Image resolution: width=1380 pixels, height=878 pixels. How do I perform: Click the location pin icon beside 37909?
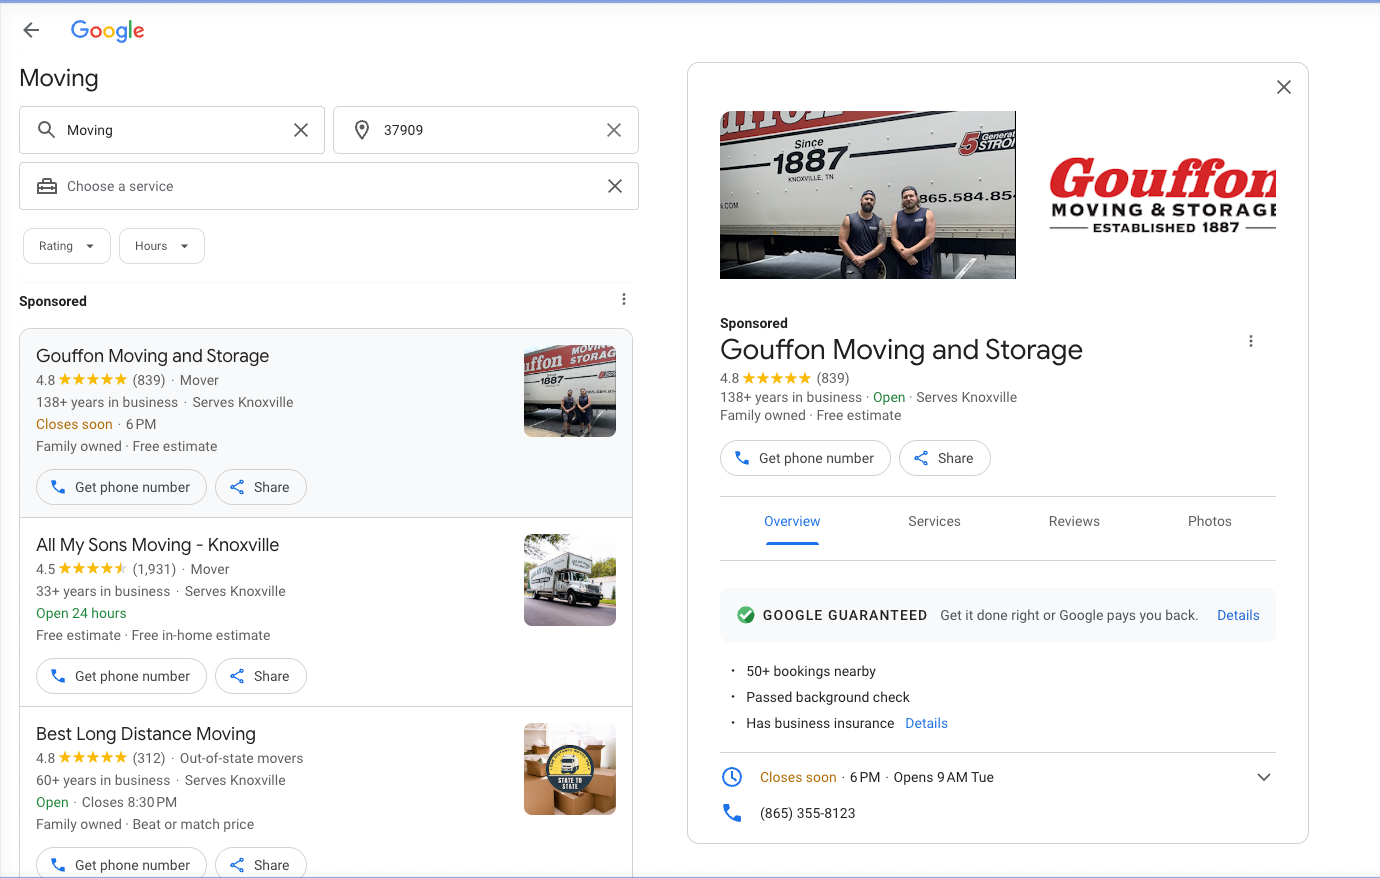pyautogui.click(x=362, y=130)
